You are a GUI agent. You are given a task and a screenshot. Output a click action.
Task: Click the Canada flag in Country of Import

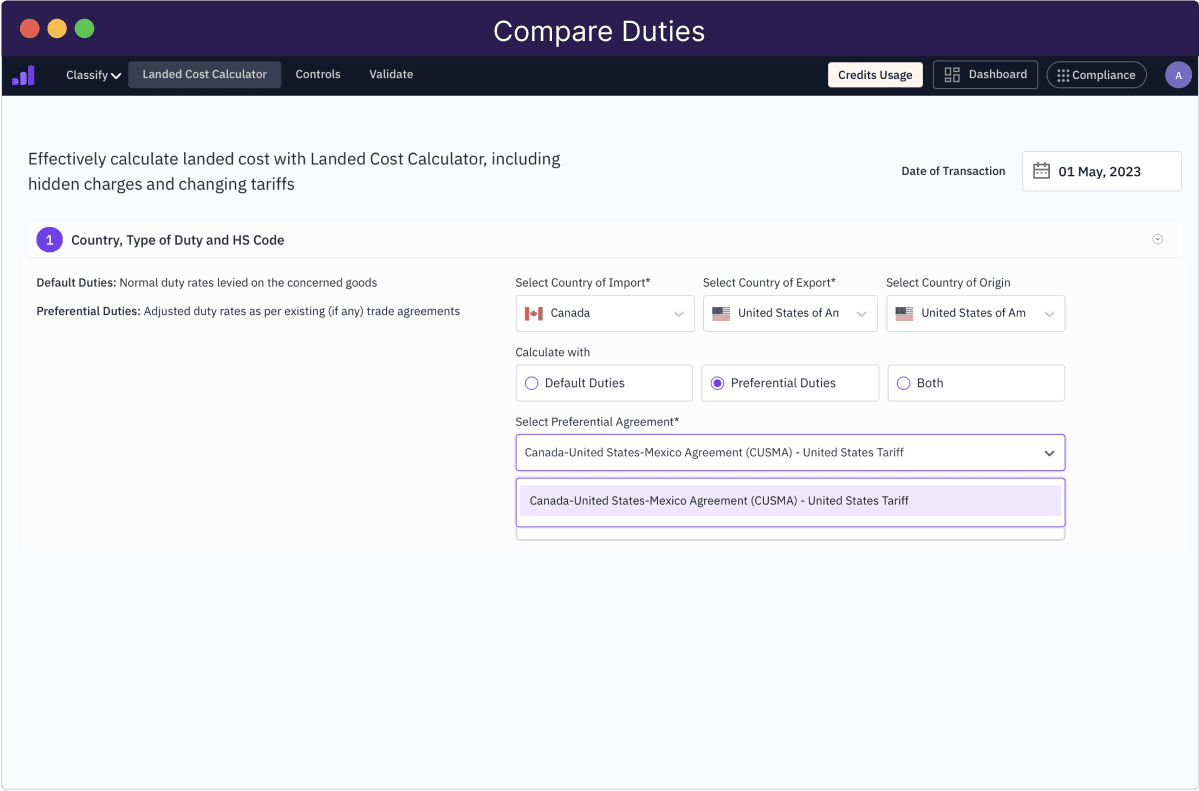click(532, 313)
